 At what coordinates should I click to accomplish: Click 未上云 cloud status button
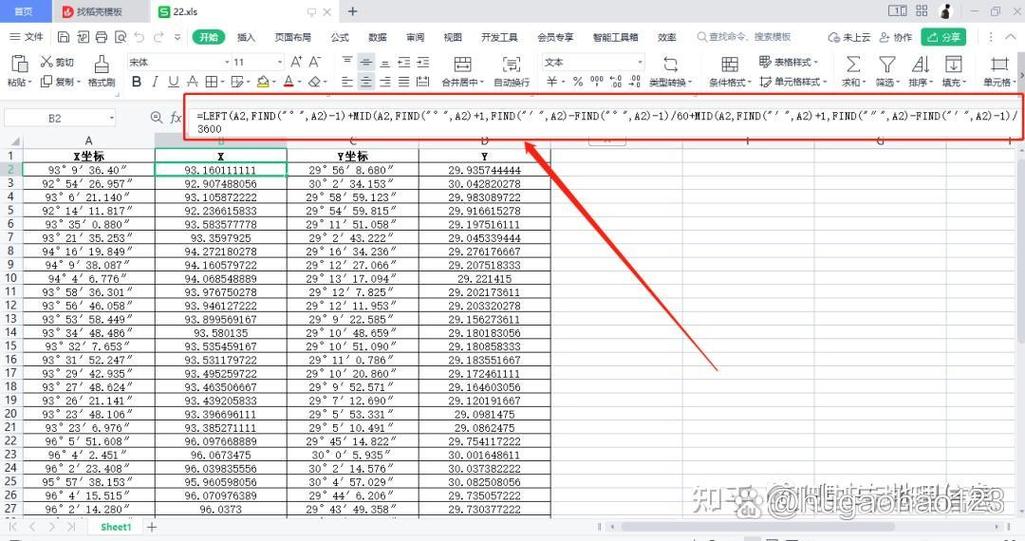(849, 37)
